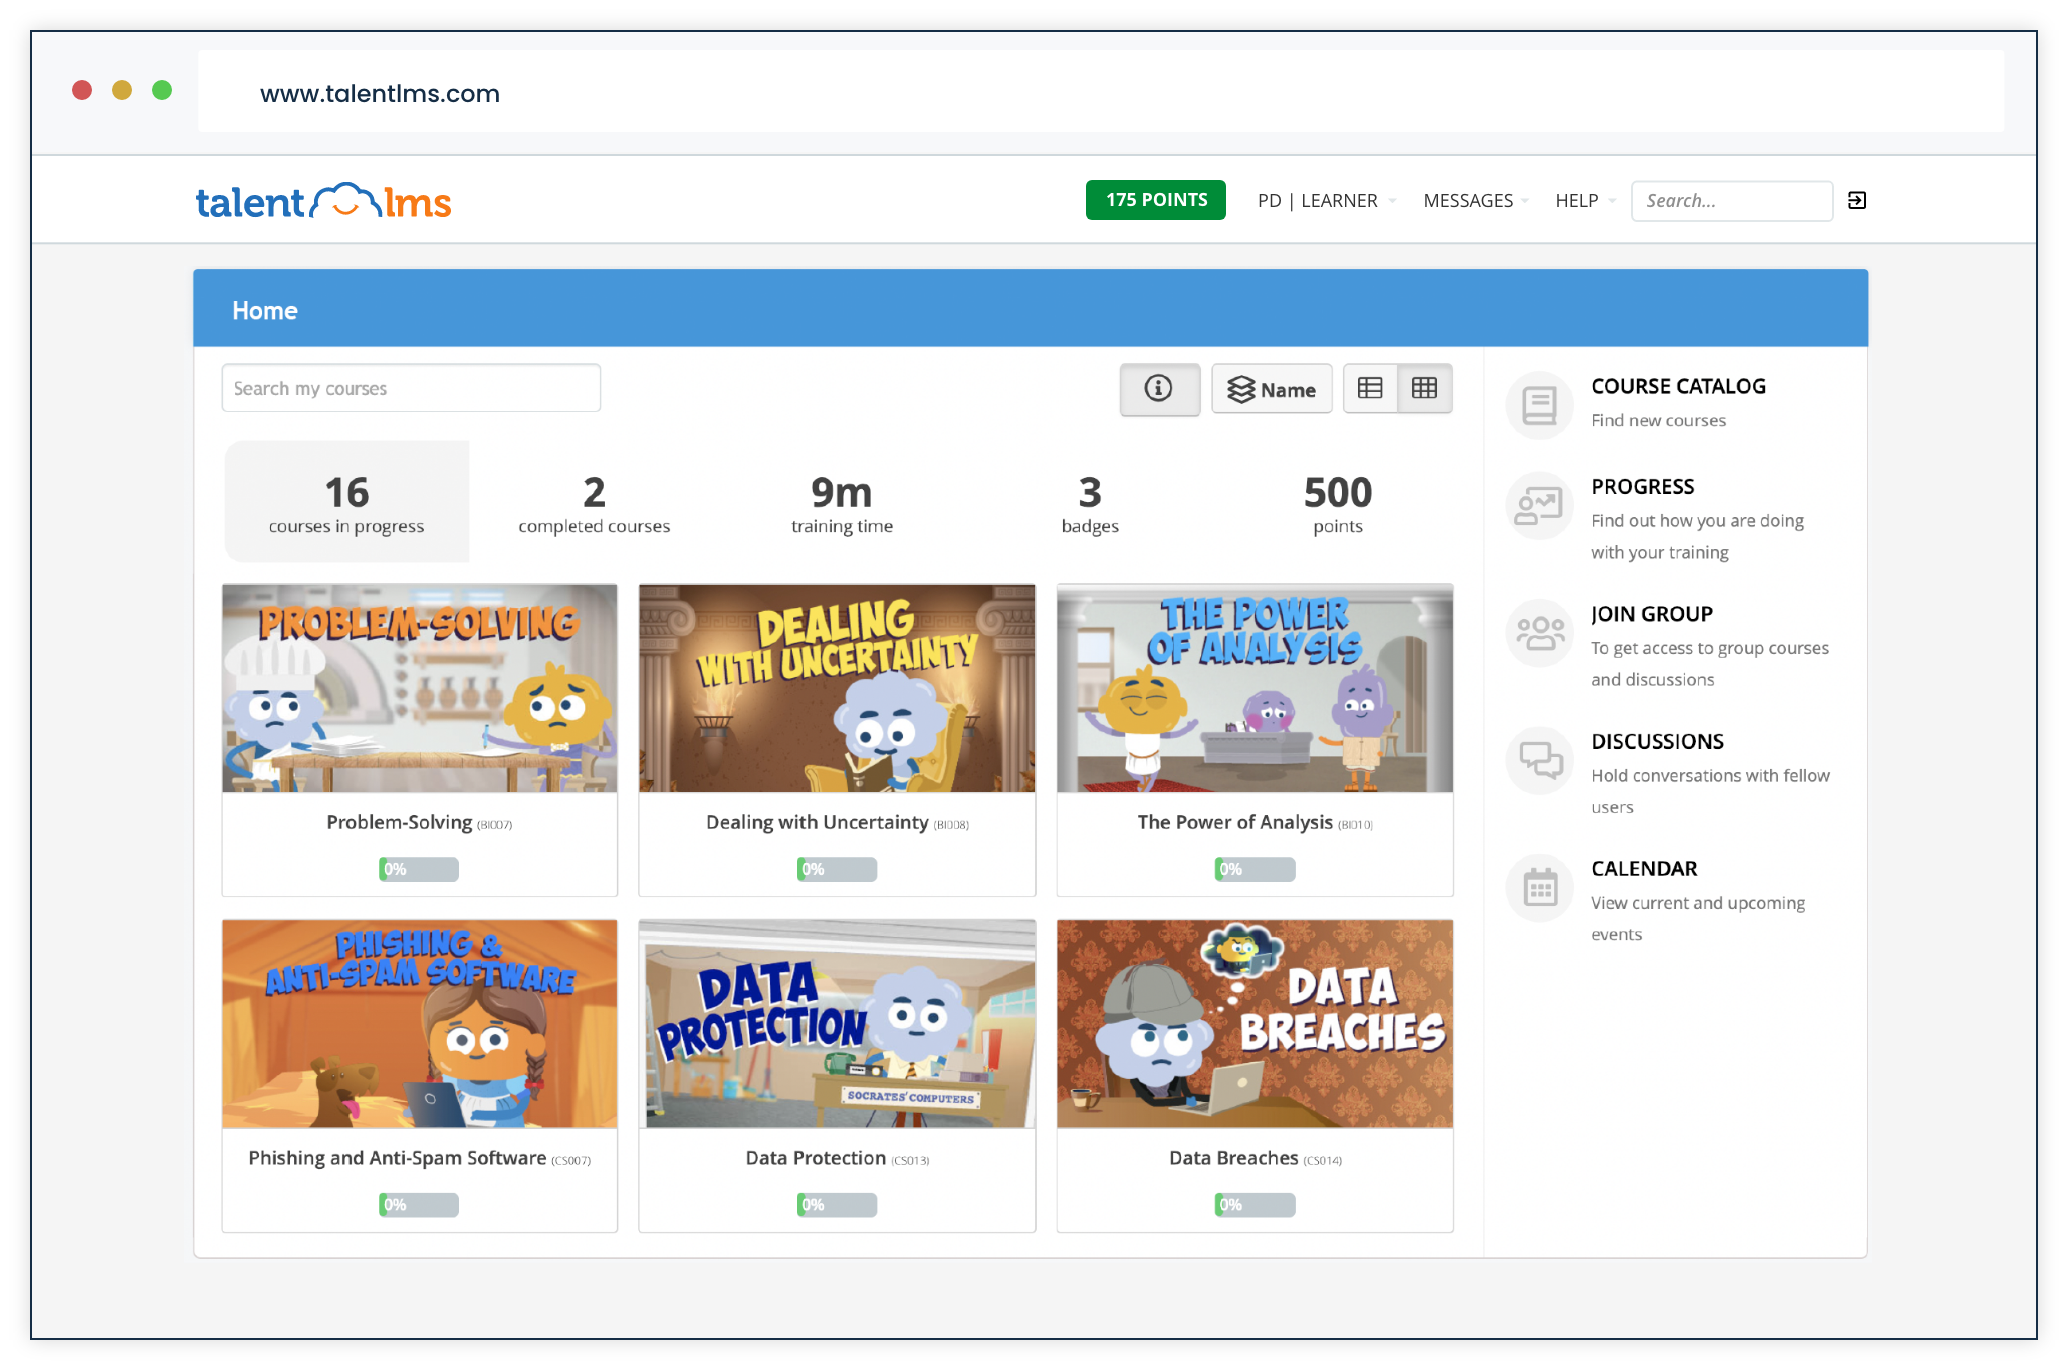This screenshot has width=2068, height=1370.
Task: Open the HELP dropdown menu
Action: tap(1585, 201)
